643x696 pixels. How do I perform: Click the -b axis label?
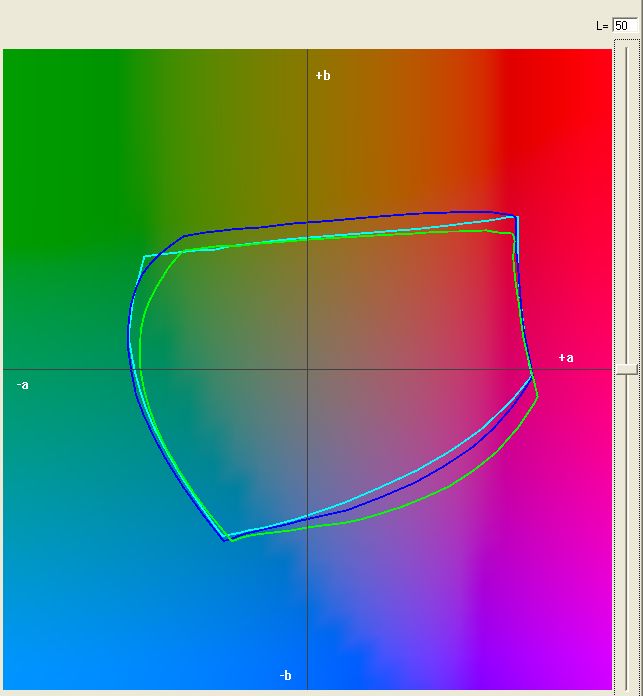pos(285,676)
